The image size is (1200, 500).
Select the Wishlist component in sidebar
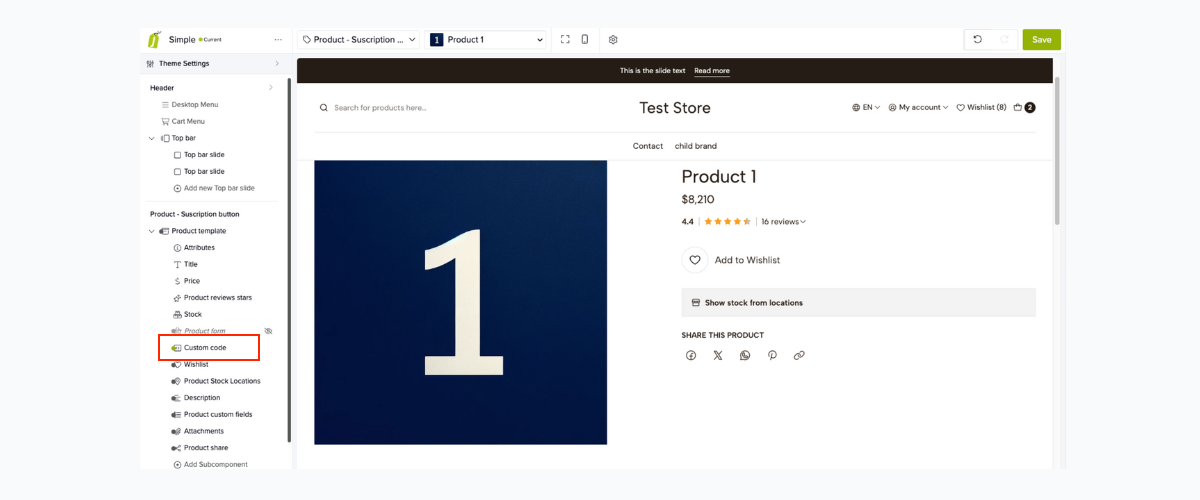tap(196, 364)
